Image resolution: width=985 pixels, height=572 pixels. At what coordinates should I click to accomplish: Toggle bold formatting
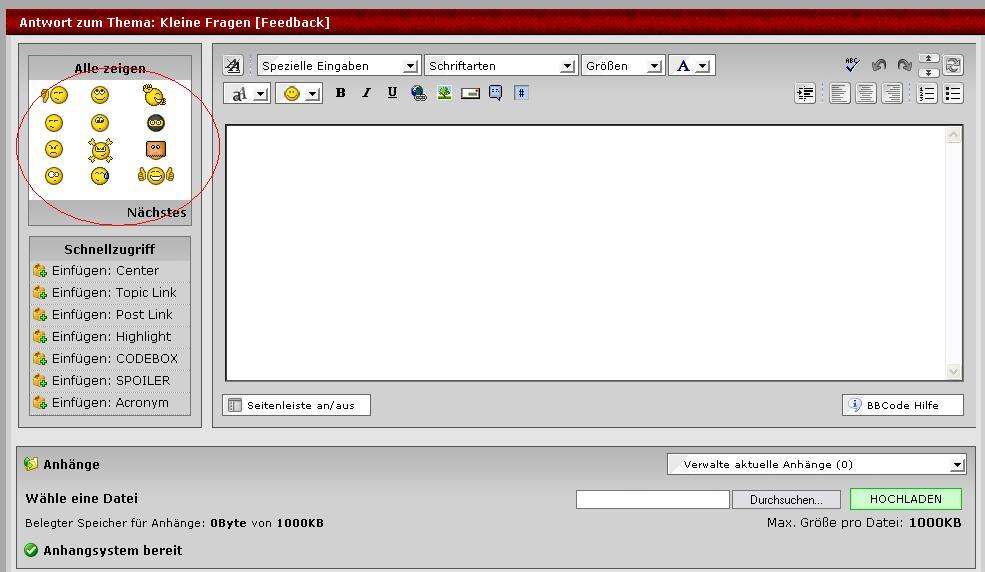click(340, 93)
